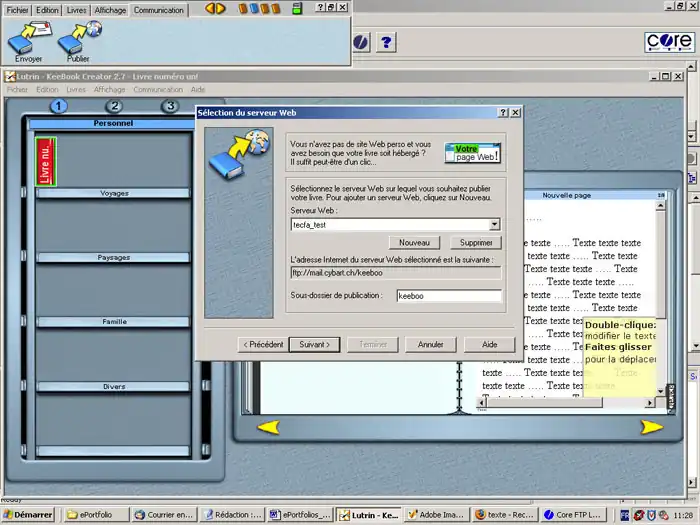700x525 pixels.
Task: Select the Personnel shelf header
Action: [x=113, y=123]
